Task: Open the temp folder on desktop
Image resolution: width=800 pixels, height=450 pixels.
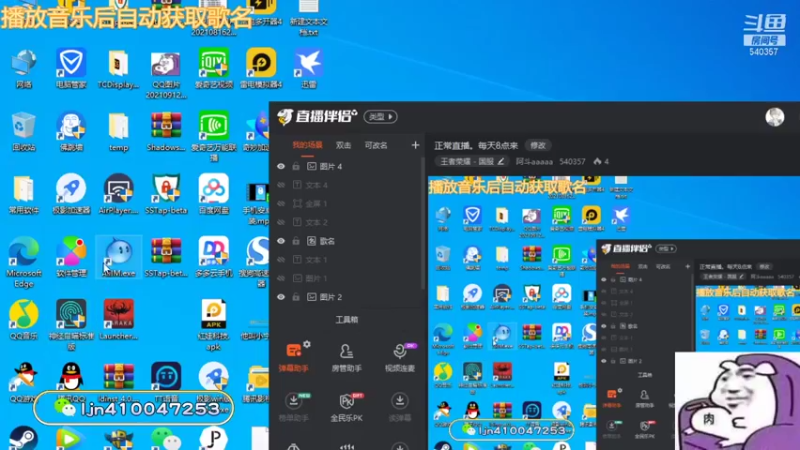Action: click(118, 132)
